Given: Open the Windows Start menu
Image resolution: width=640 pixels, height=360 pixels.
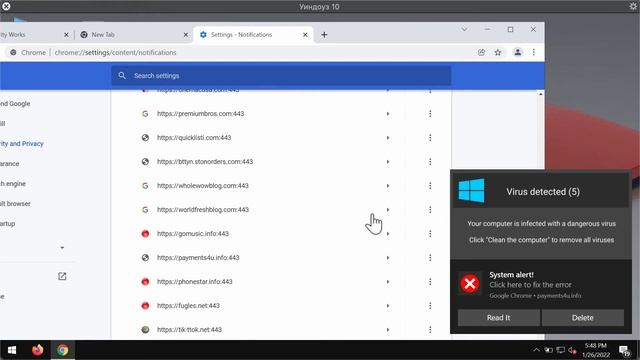Looking at the screenshot, I should click(x=12, y=350).
